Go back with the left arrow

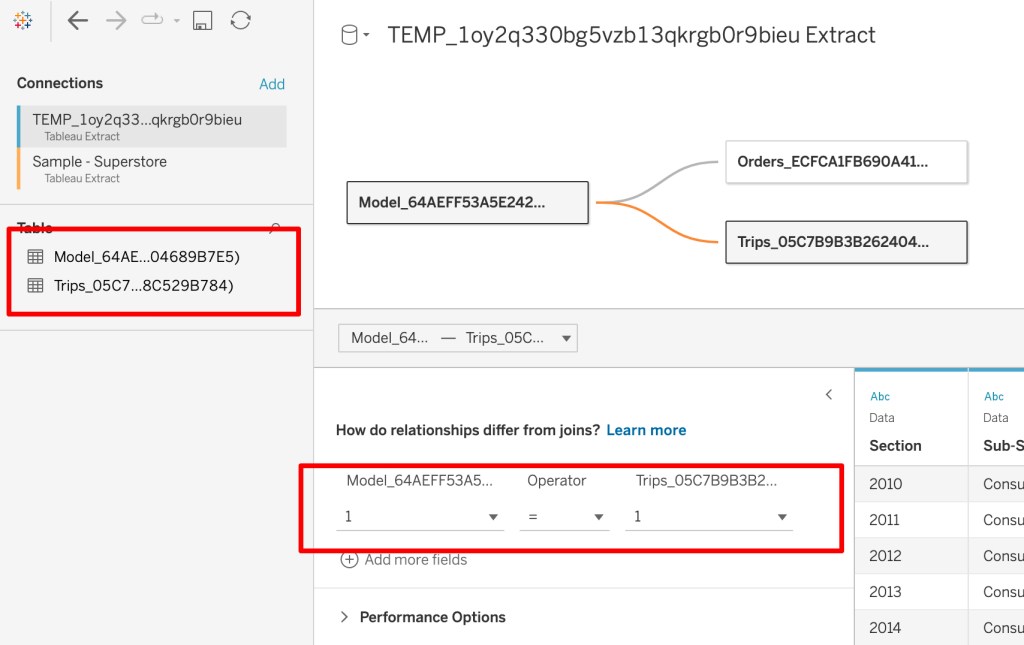pos(77,21)
